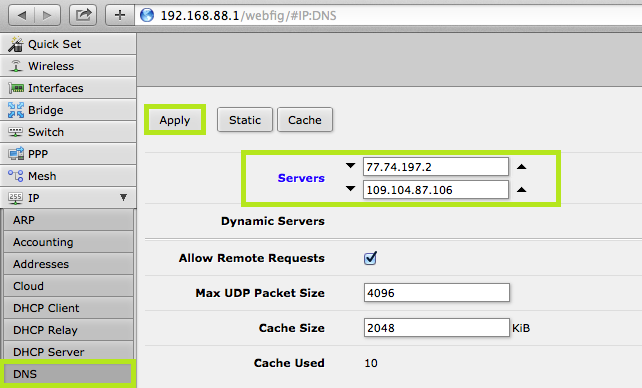Open the Mesh menu item
The image size is (642, 388).
pyautogui.click(x=68, y=176)
